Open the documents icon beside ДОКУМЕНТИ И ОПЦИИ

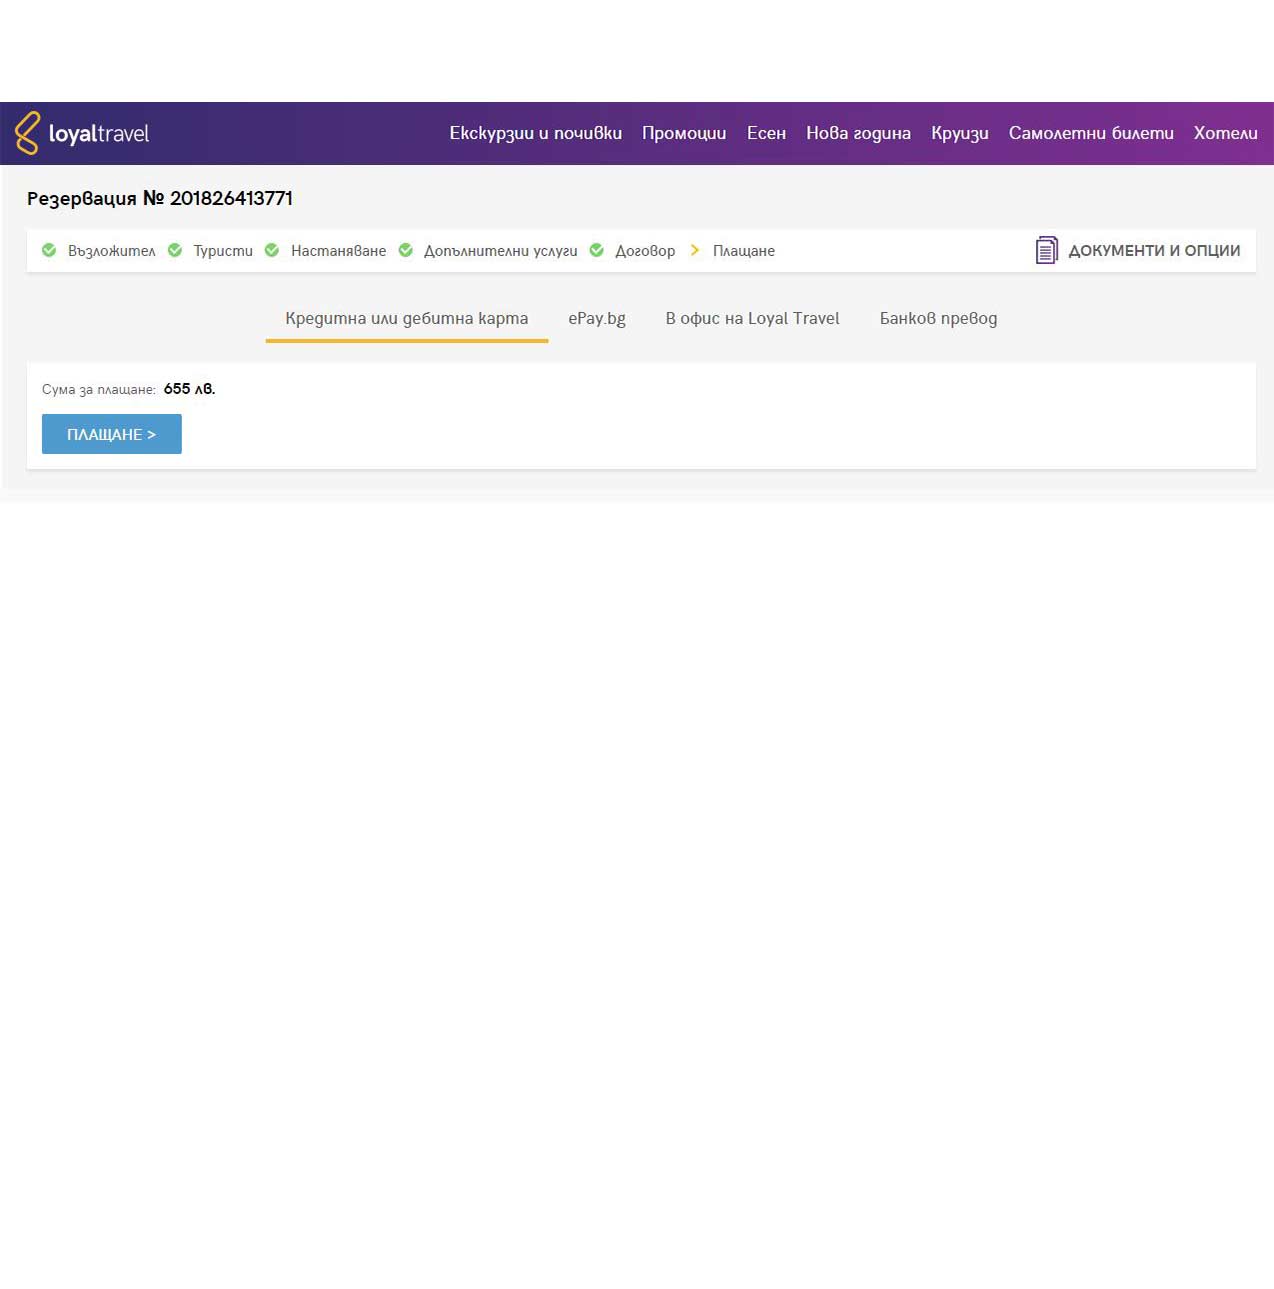click(1046, 250)
